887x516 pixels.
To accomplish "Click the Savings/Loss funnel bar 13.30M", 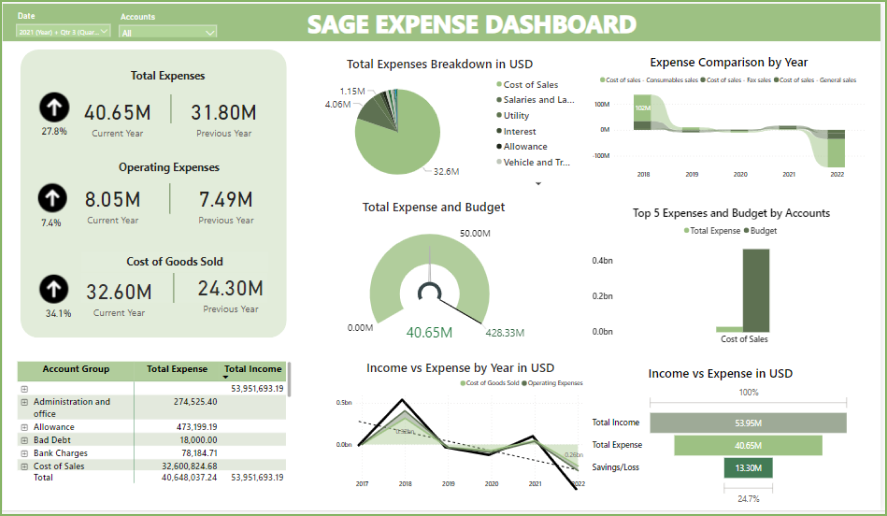I will coord(748,468).
